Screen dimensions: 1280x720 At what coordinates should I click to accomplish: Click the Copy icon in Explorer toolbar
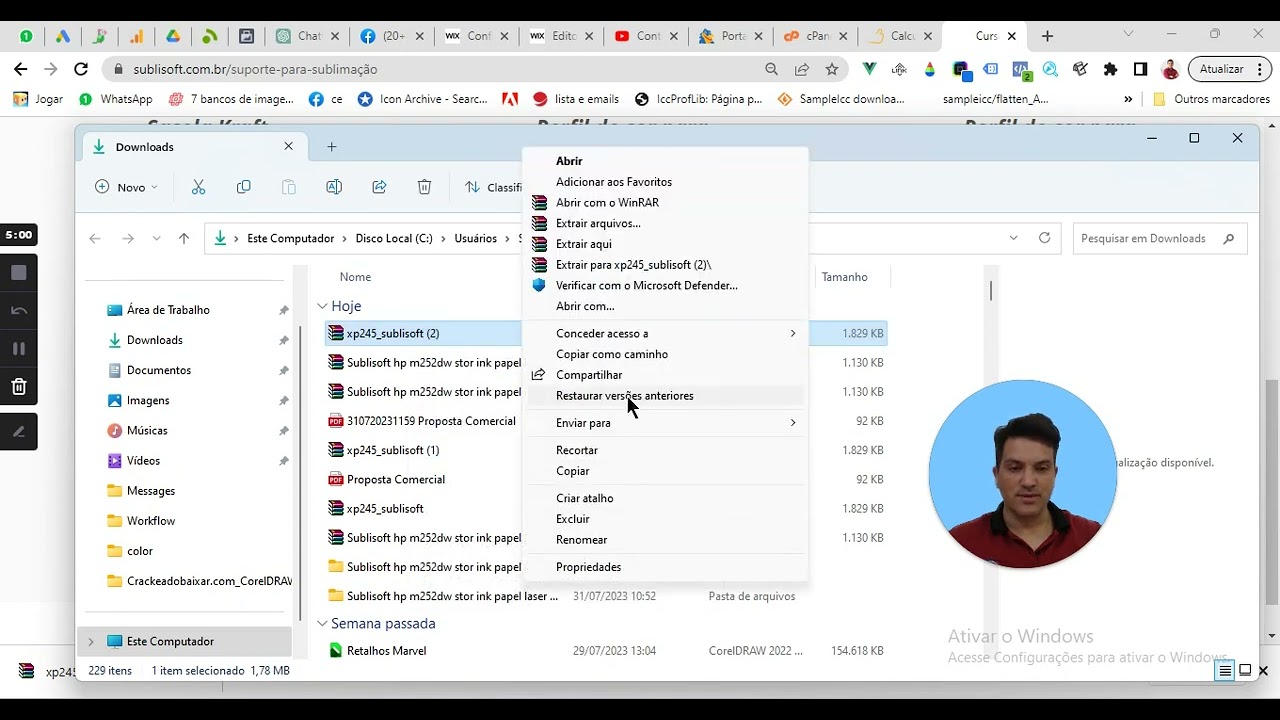click(x=243, y=187)
